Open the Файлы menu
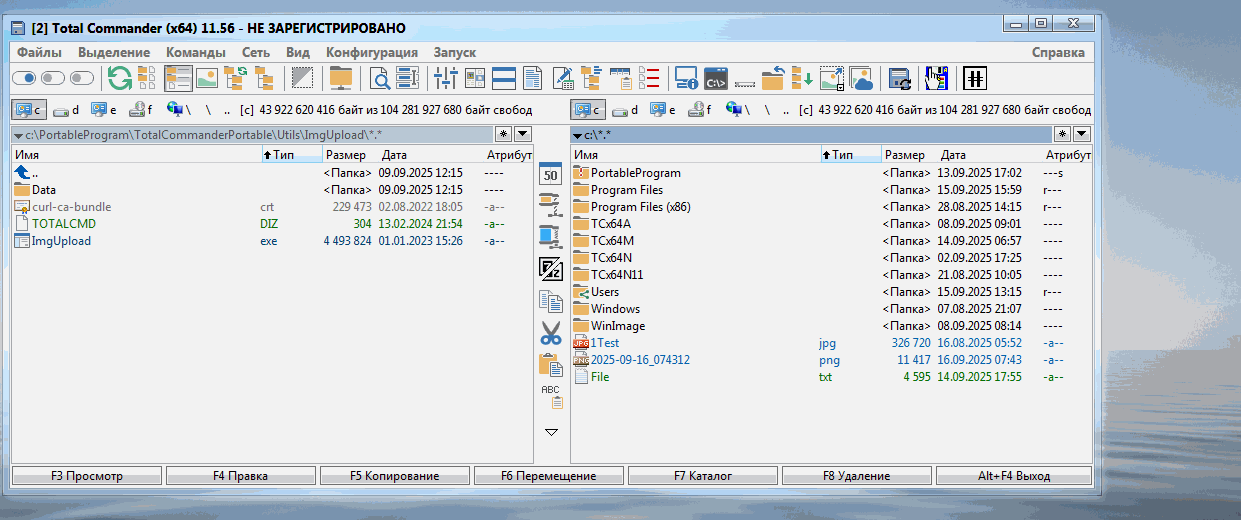 [x=39, y=52]
